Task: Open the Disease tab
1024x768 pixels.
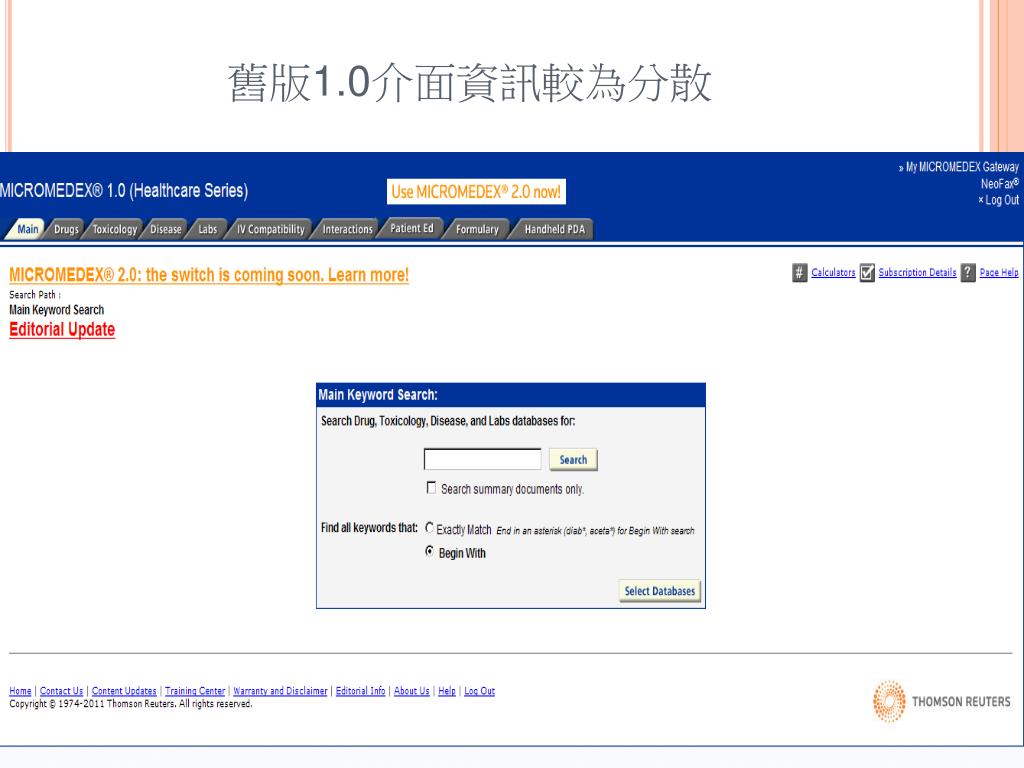Action: tap(166, 229)
